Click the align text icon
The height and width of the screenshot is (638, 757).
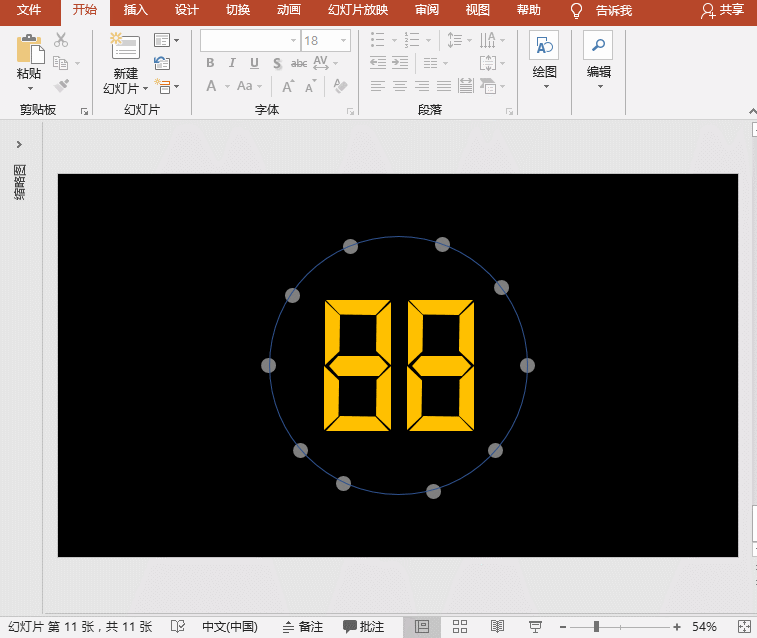coord(488,63)
